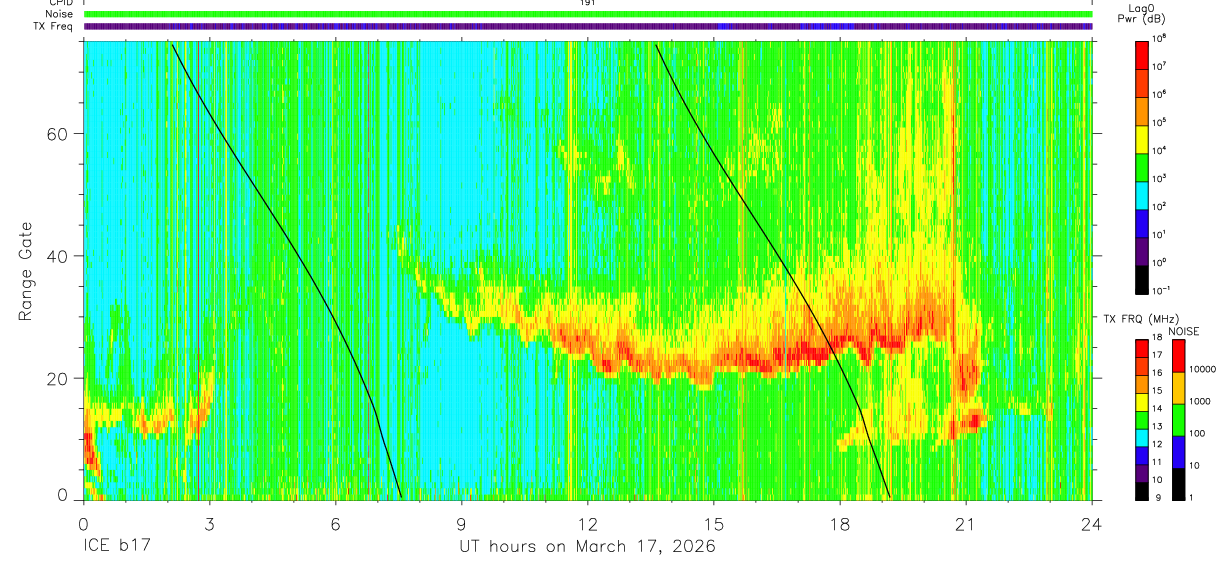Viewport: 1228px width, 567px height.
Task: Click the x-axis tick label '21'
Action: [965, 524]
